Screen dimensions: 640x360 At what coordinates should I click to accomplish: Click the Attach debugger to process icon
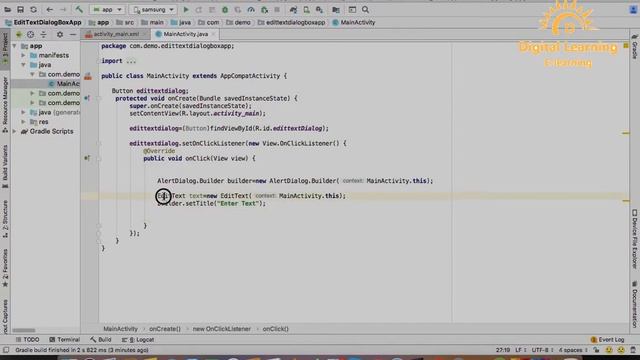coord(264,9)
